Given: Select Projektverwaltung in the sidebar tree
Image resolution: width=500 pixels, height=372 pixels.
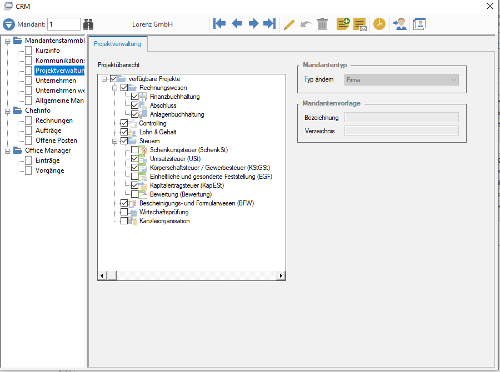Looking at the screenshot, I should [x=60, y=71].
